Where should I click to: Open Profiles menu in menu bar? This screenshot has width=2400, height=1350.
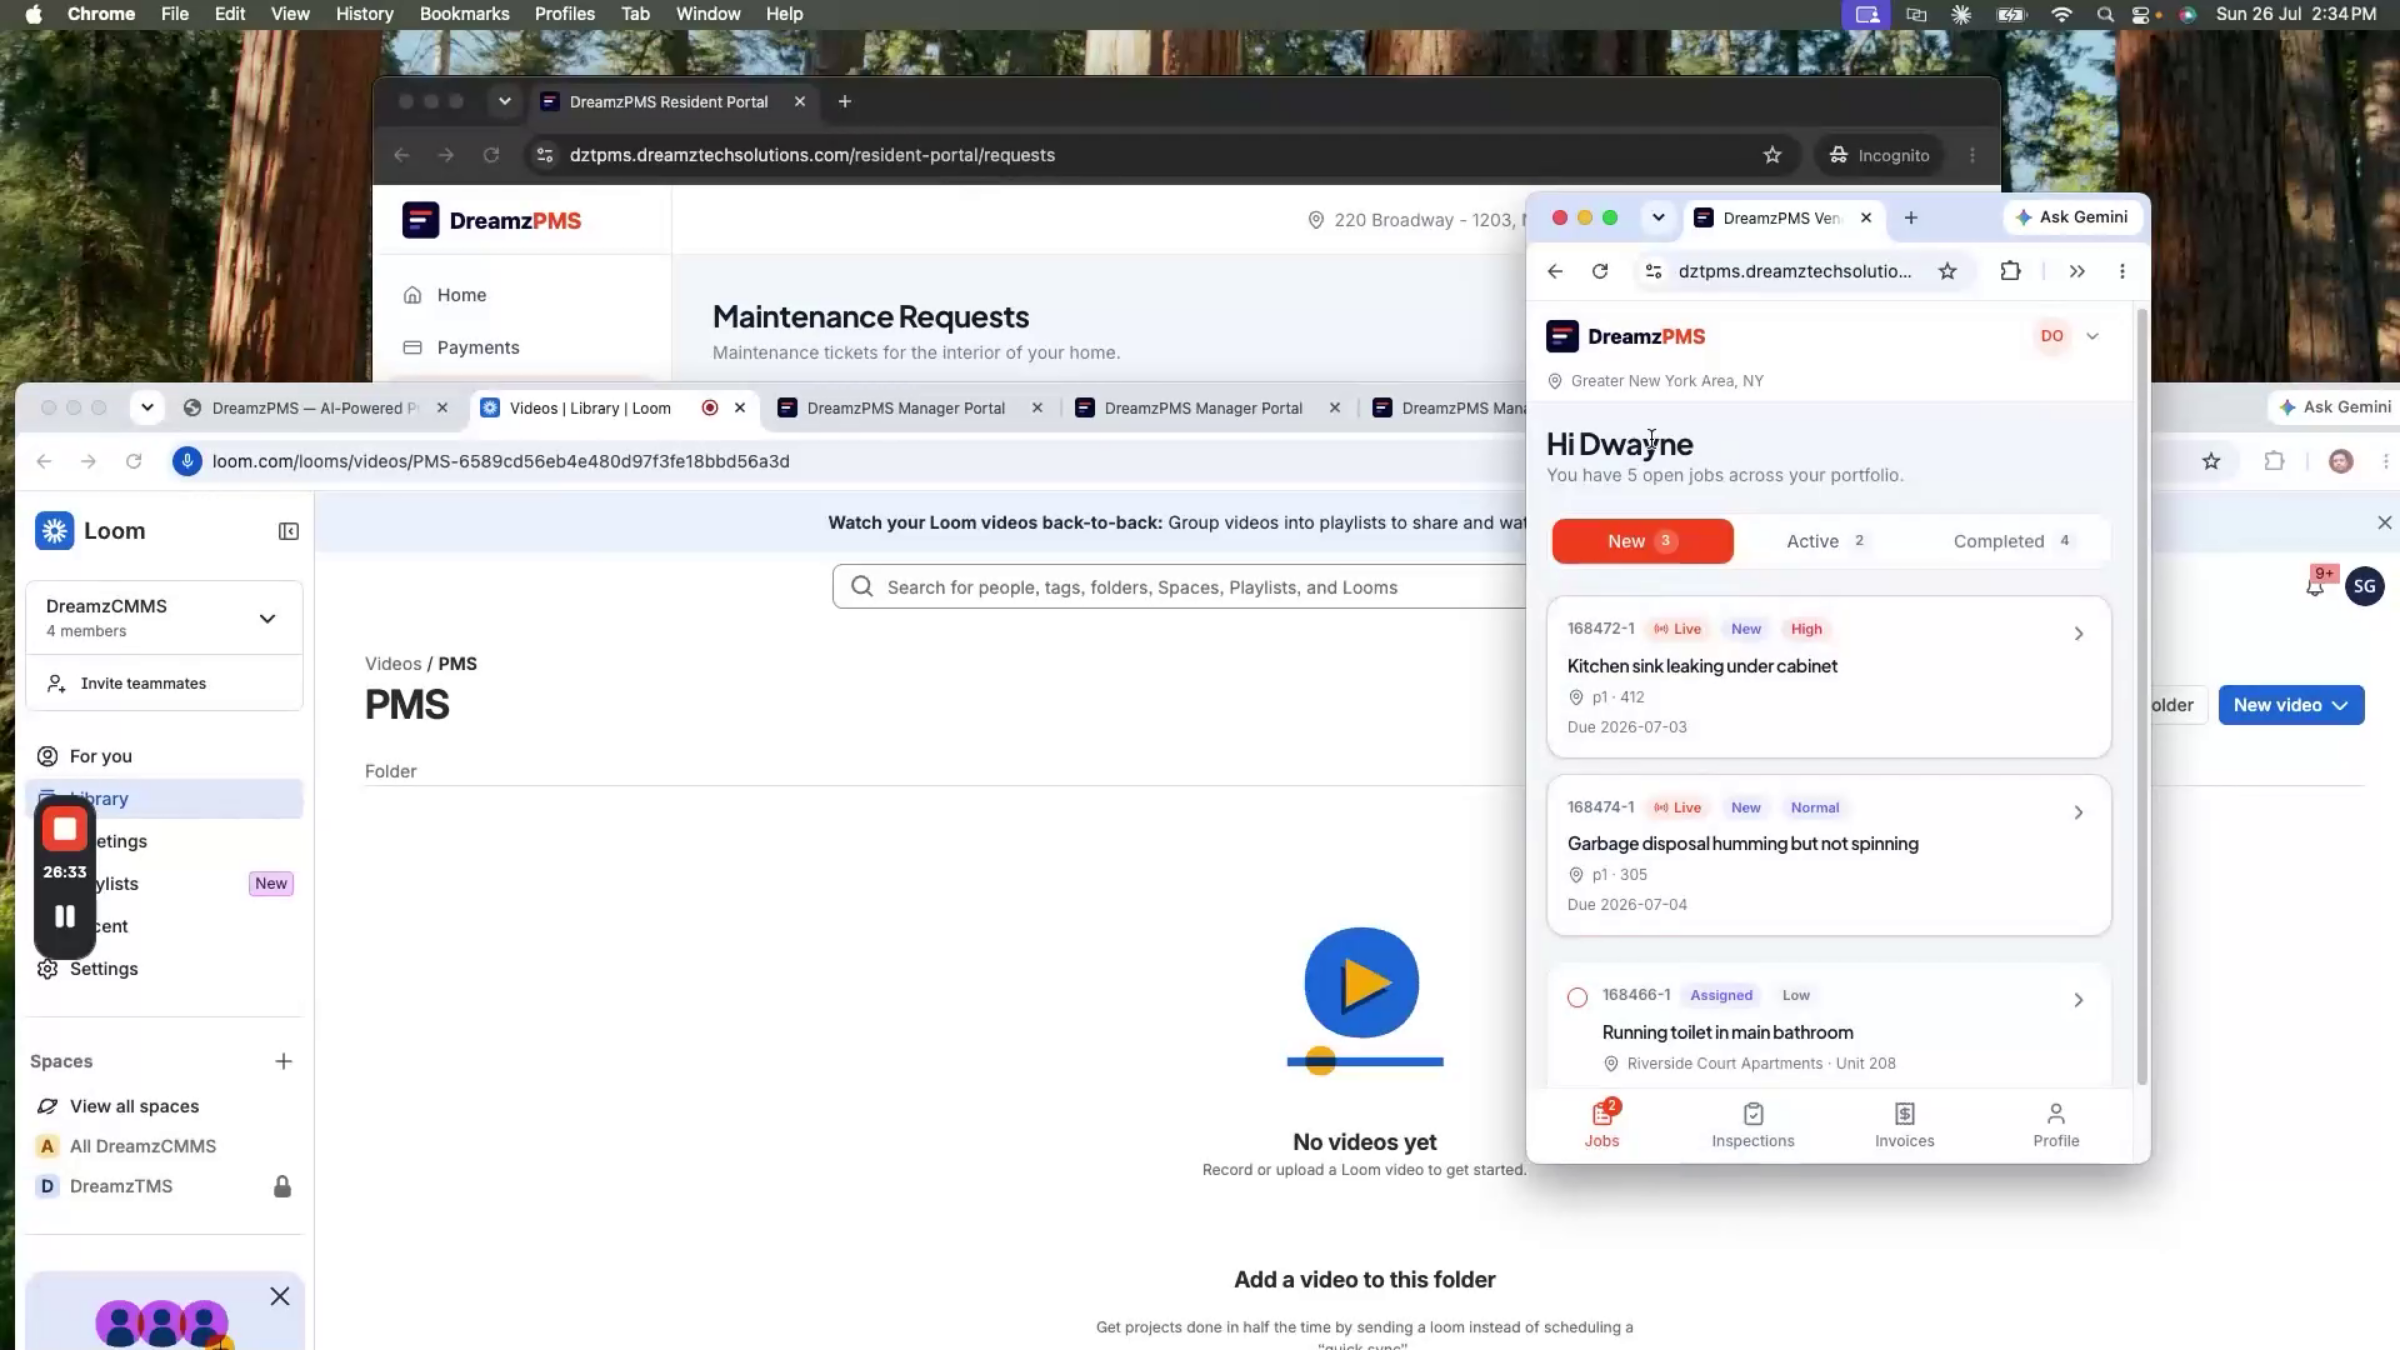pyautogui.click(x=564, y=14)
